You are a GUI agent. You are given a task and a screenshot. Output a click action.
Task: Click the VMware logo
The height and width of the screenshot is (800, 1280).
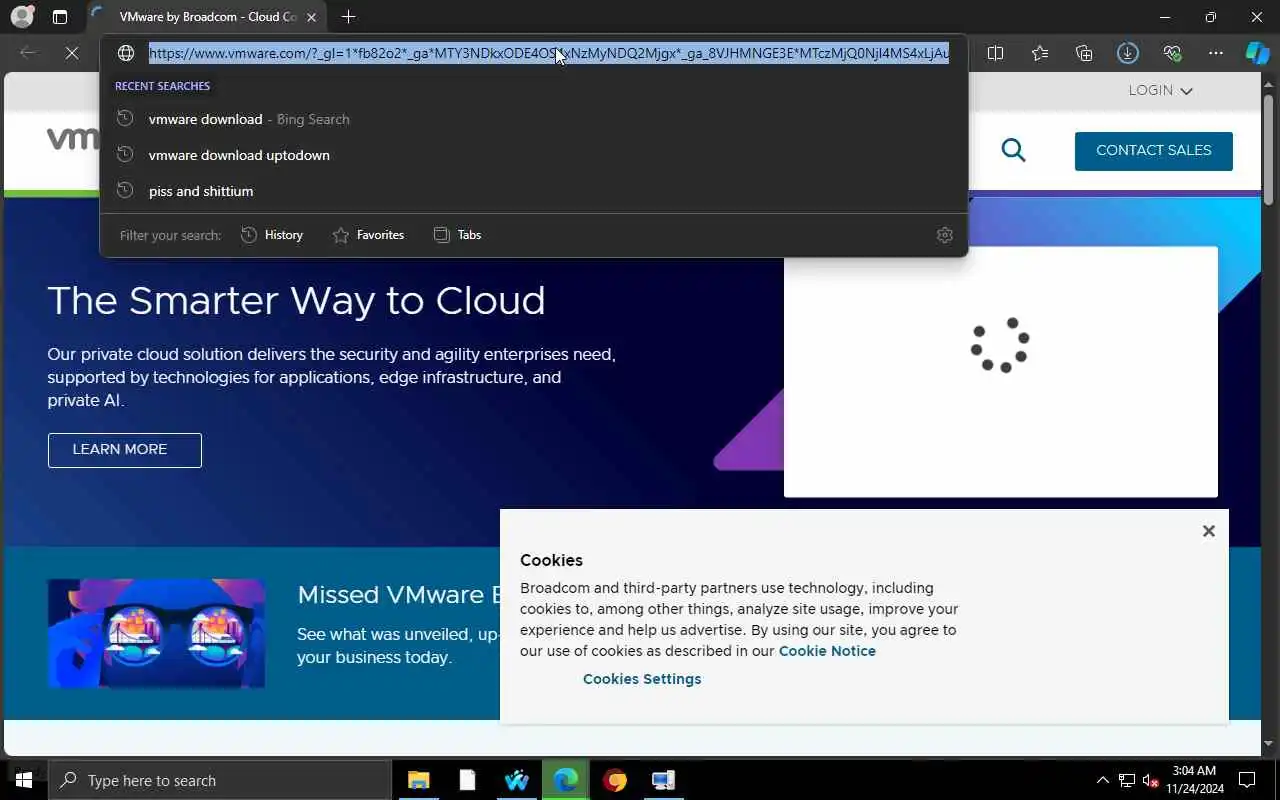tap(73, 138)
